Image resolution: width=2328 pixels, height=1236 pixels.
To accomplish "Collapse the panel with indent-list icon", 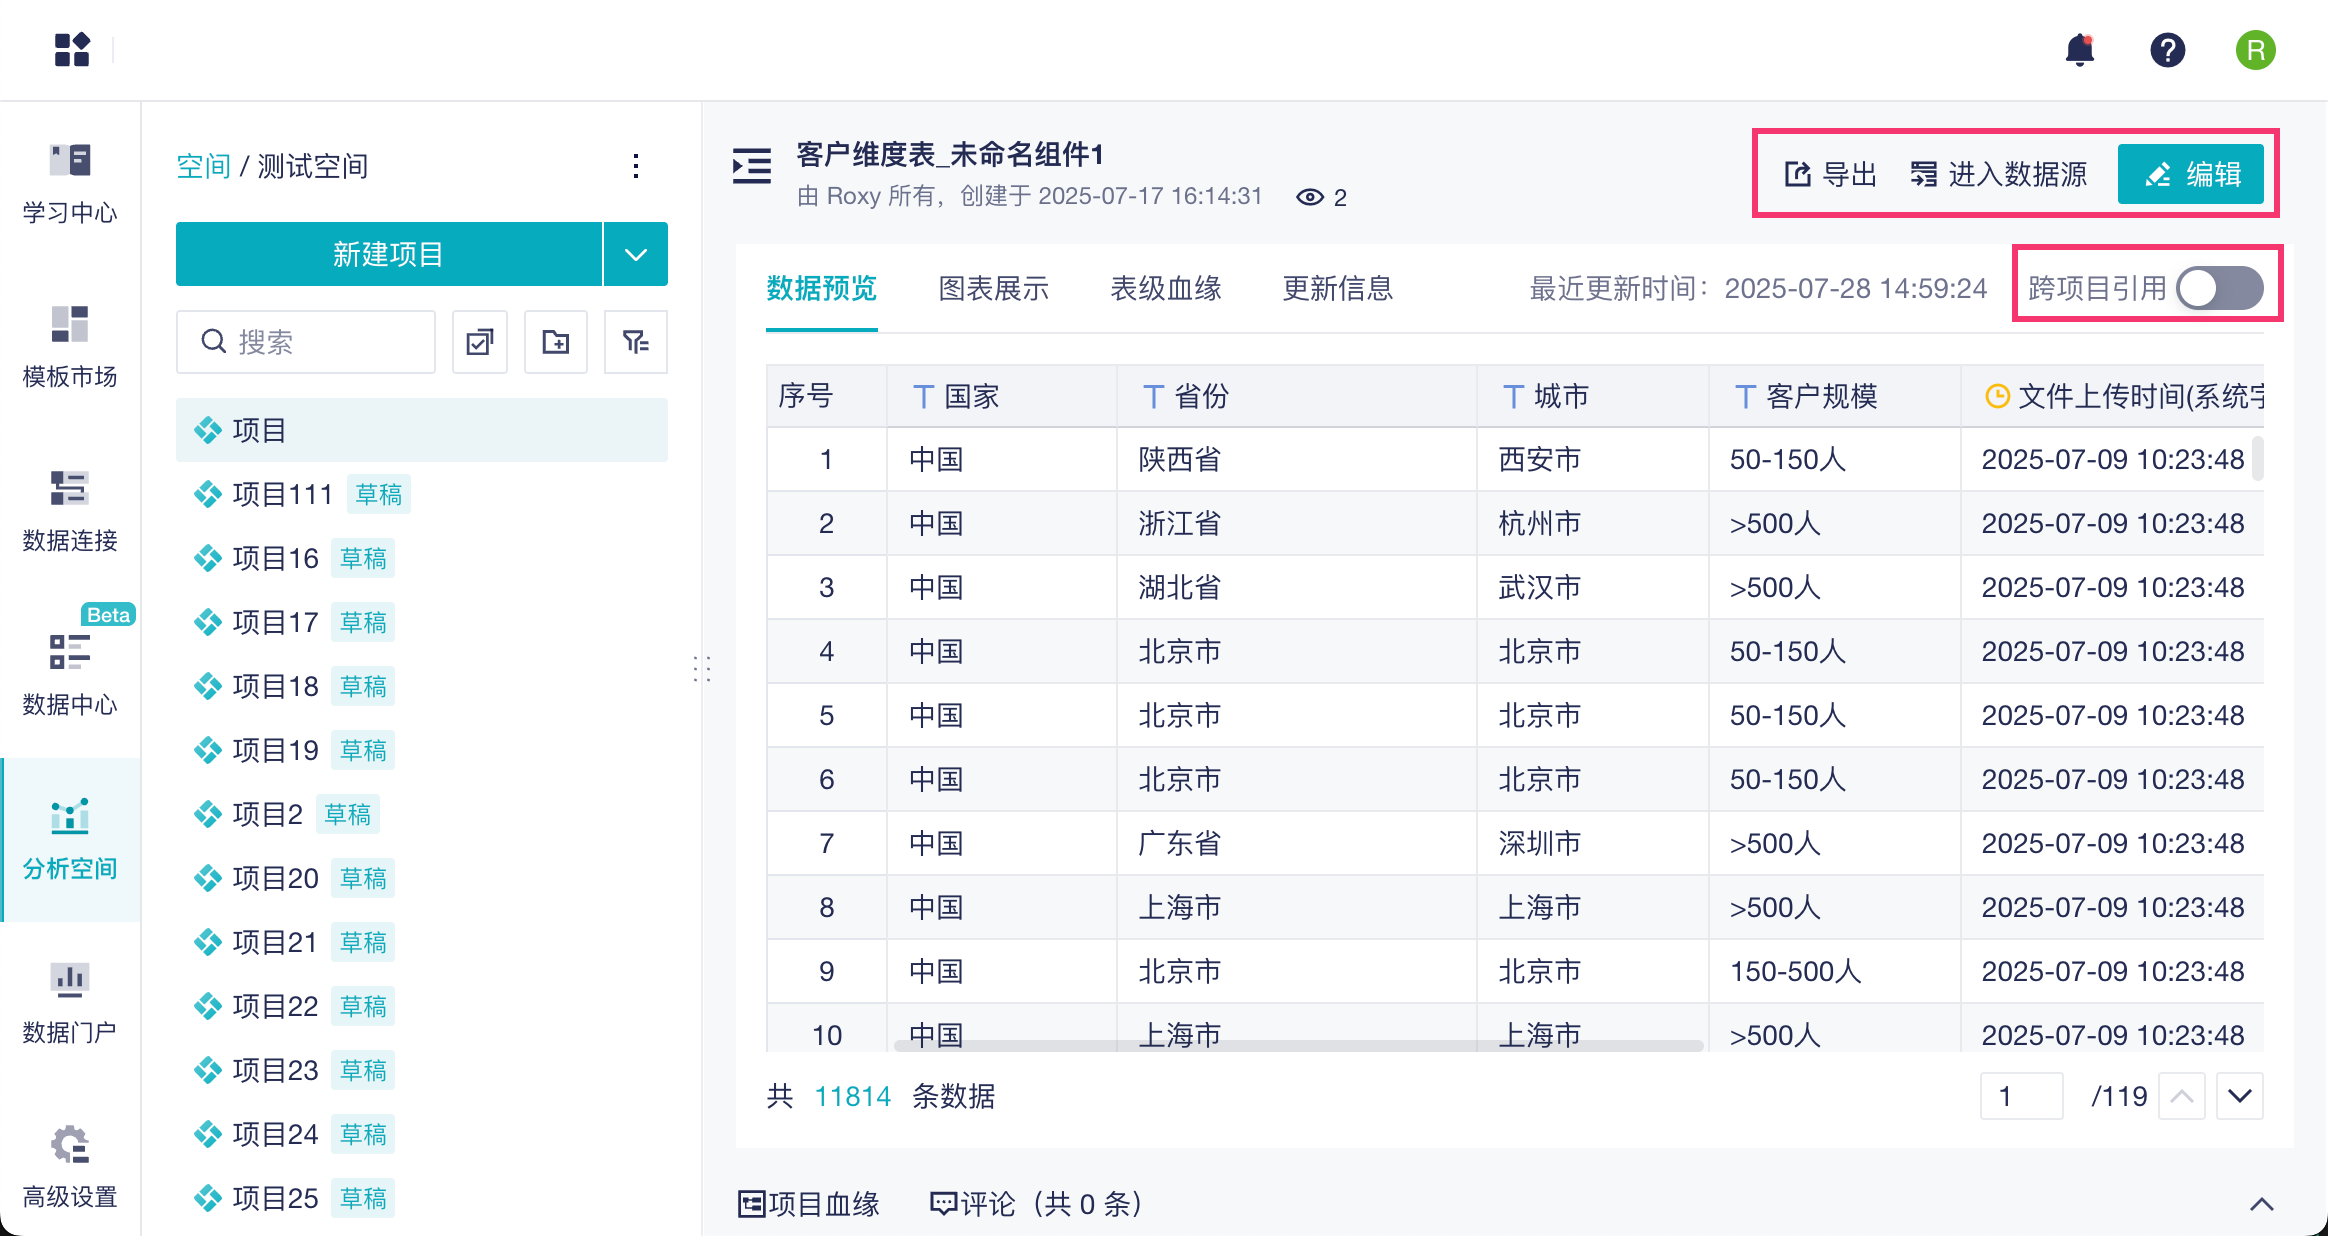I will click(751, 166).
